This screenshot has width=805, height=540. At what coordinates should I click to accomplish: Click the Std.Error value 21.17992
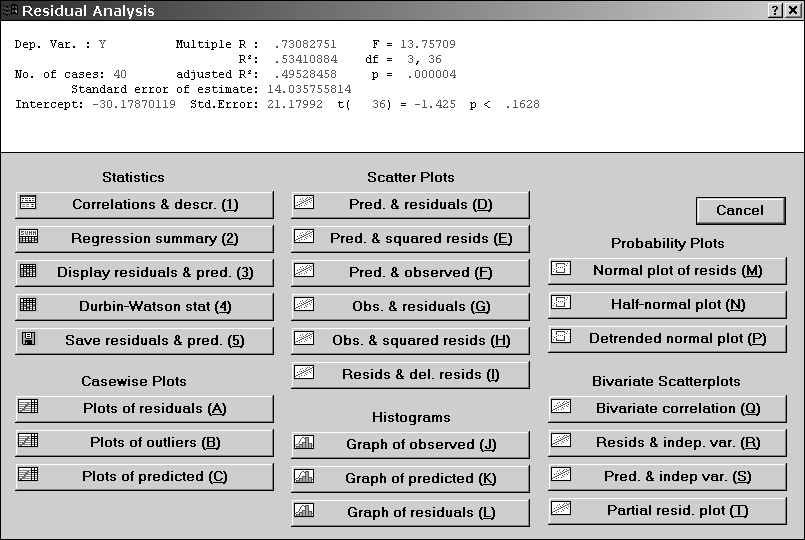click(x=295, y=104)
